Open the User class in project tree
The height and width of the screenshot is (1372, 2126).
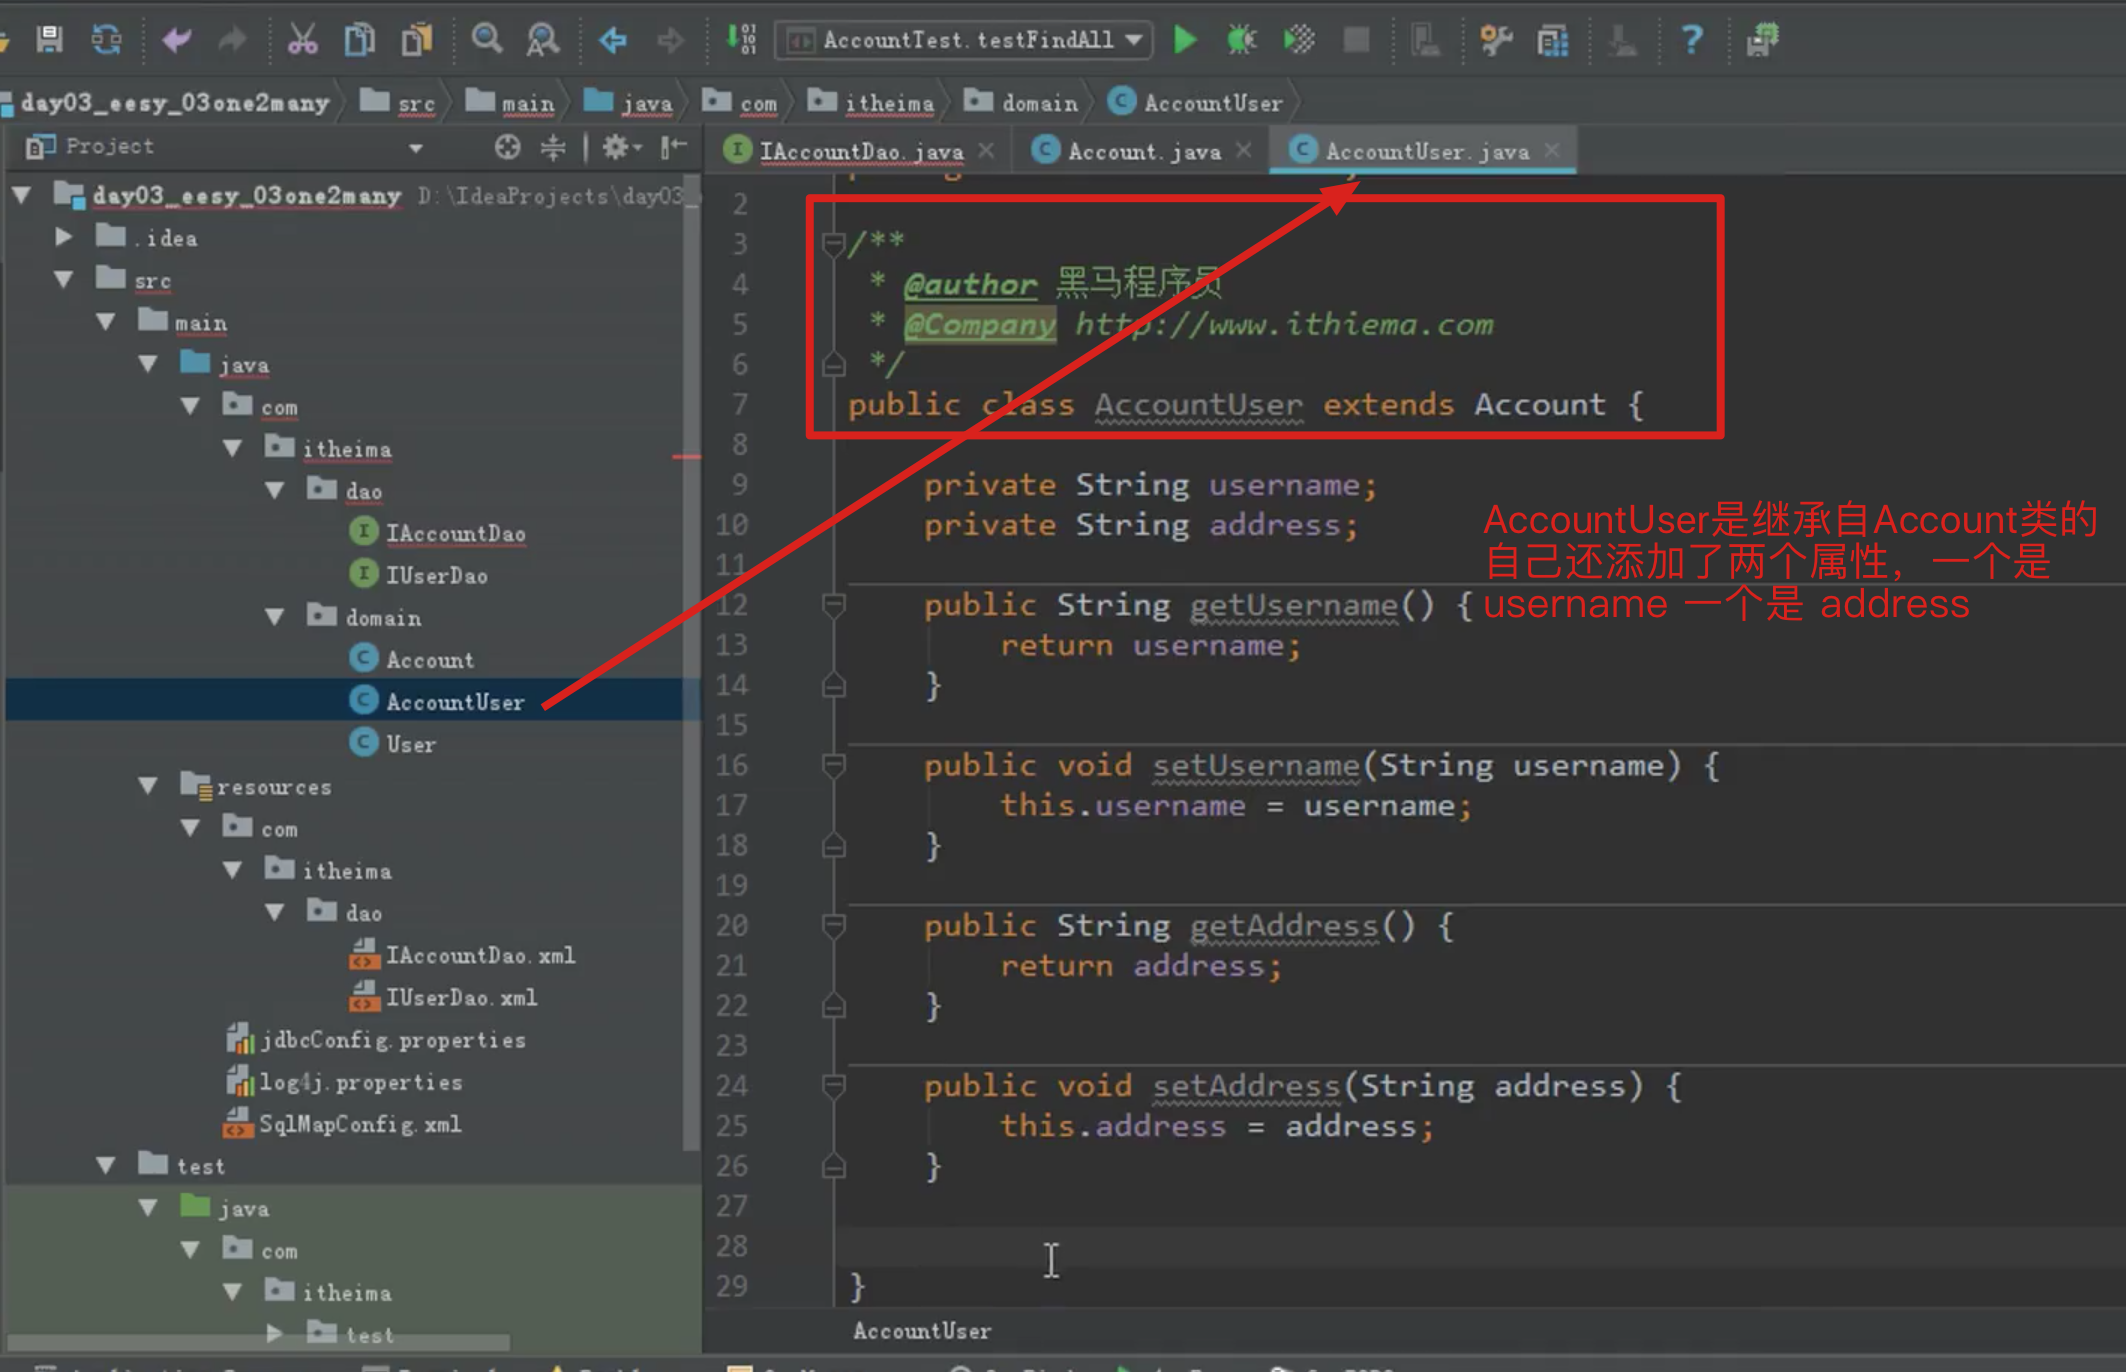(x=410, y=744)
